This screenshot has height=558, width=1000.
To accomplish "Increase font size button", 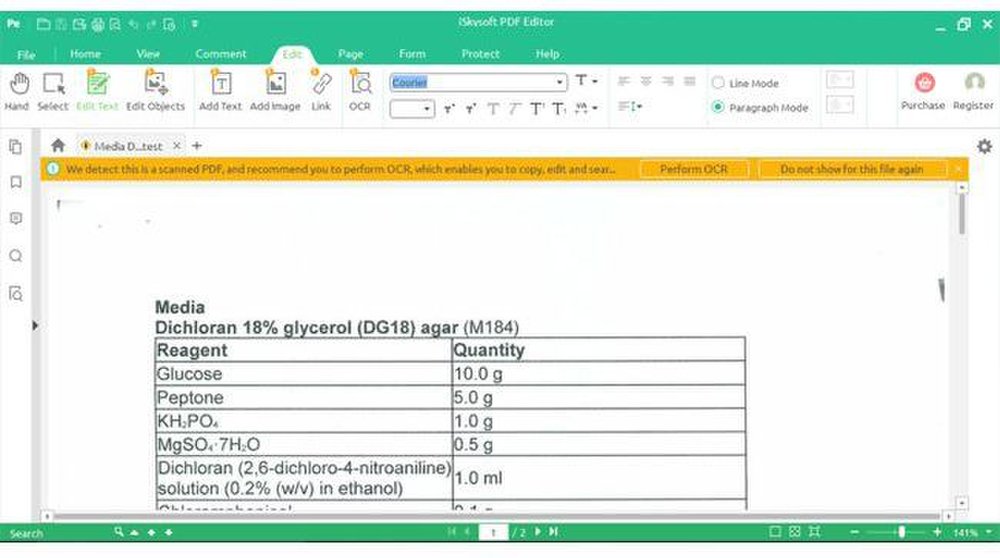I will click(450, 108).
